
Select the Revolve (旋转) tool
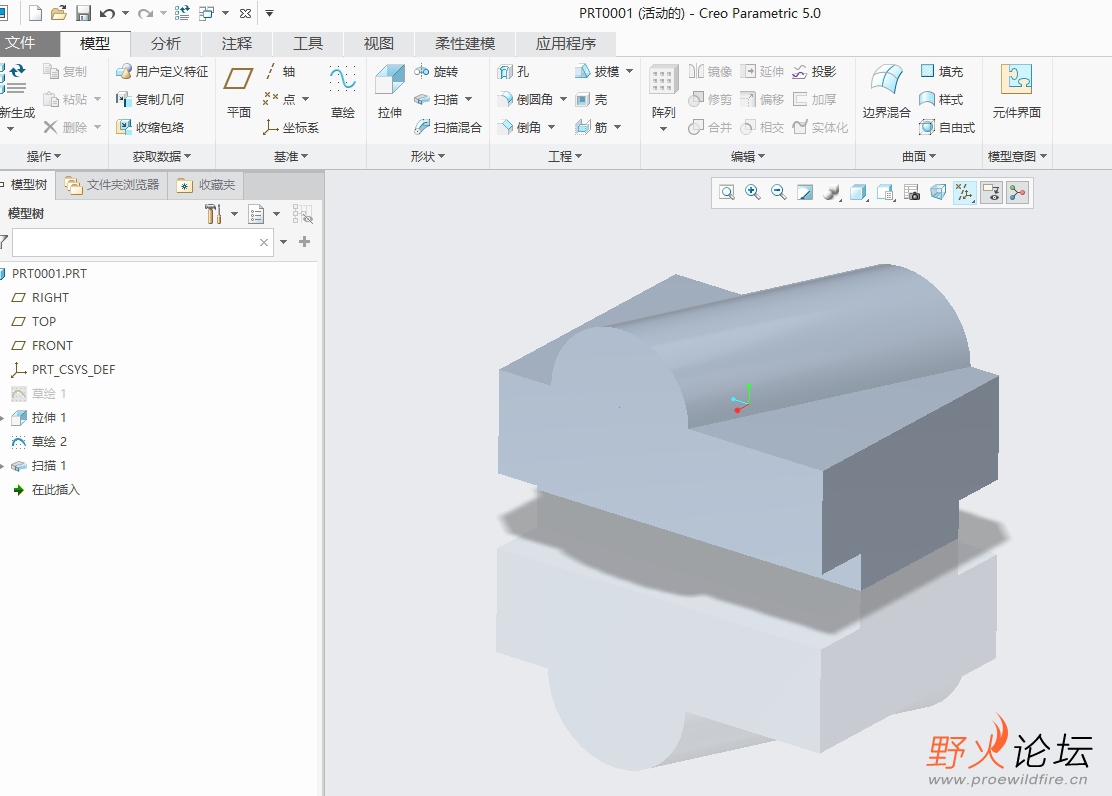coord(437,72)
